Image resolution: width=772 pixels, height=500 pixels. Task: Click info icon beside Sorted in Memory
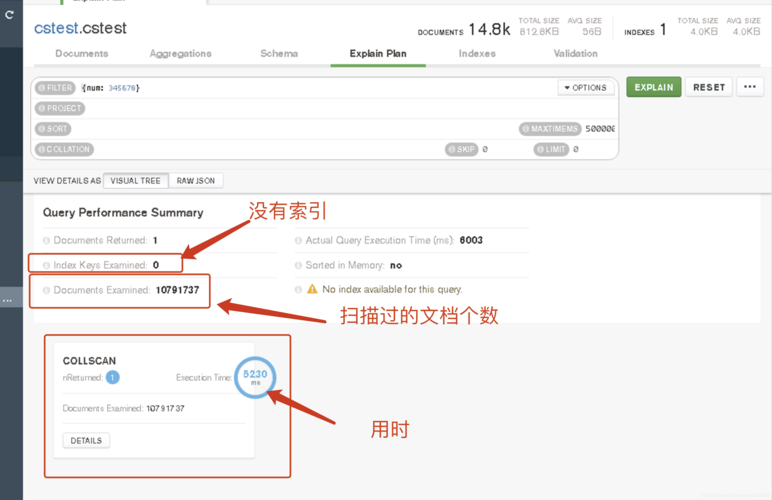[298, 266]
